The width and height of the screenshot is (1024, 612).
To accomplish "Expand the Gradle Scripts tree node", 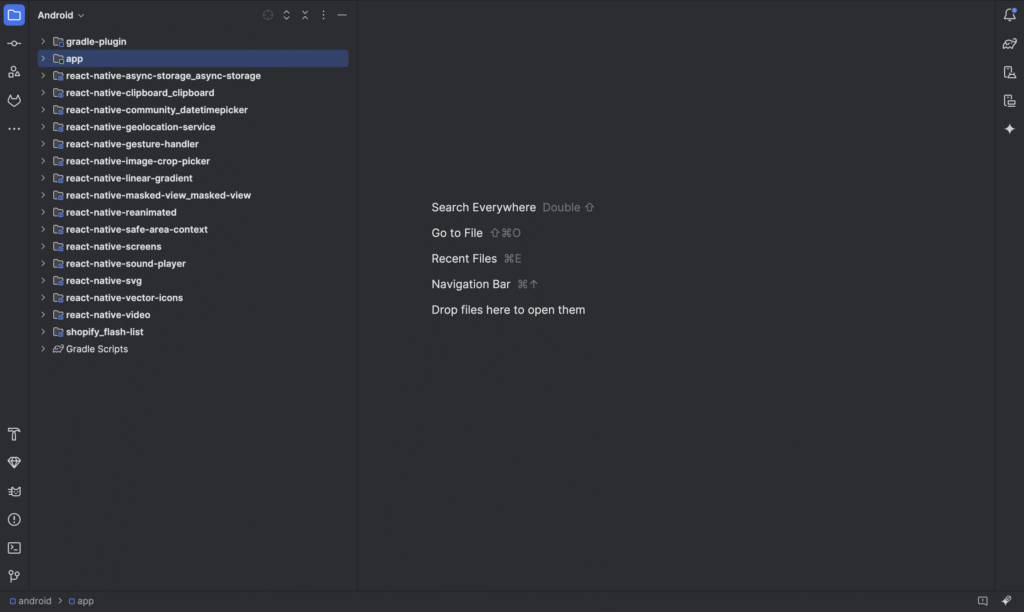I will point(43,349).
